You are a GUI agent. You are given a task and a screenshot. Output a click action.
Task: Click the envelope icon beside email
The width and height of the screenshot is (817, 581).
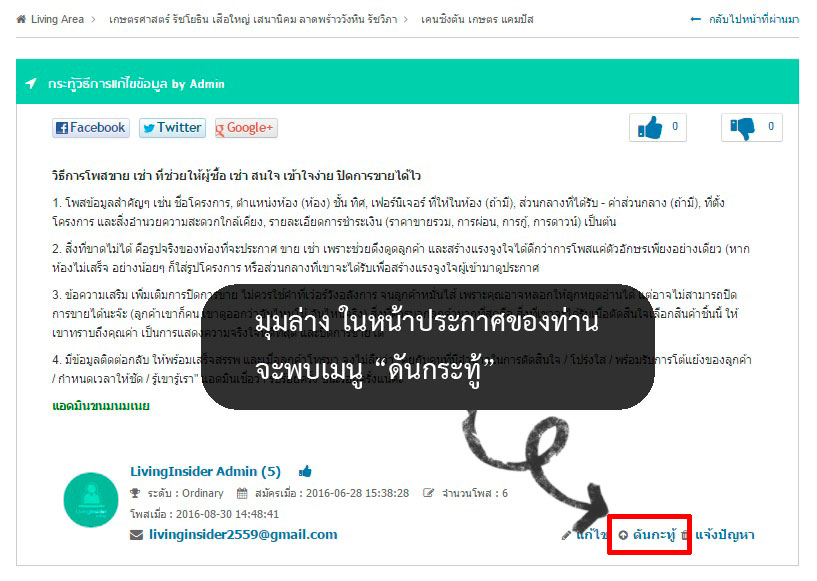[137, 535]
